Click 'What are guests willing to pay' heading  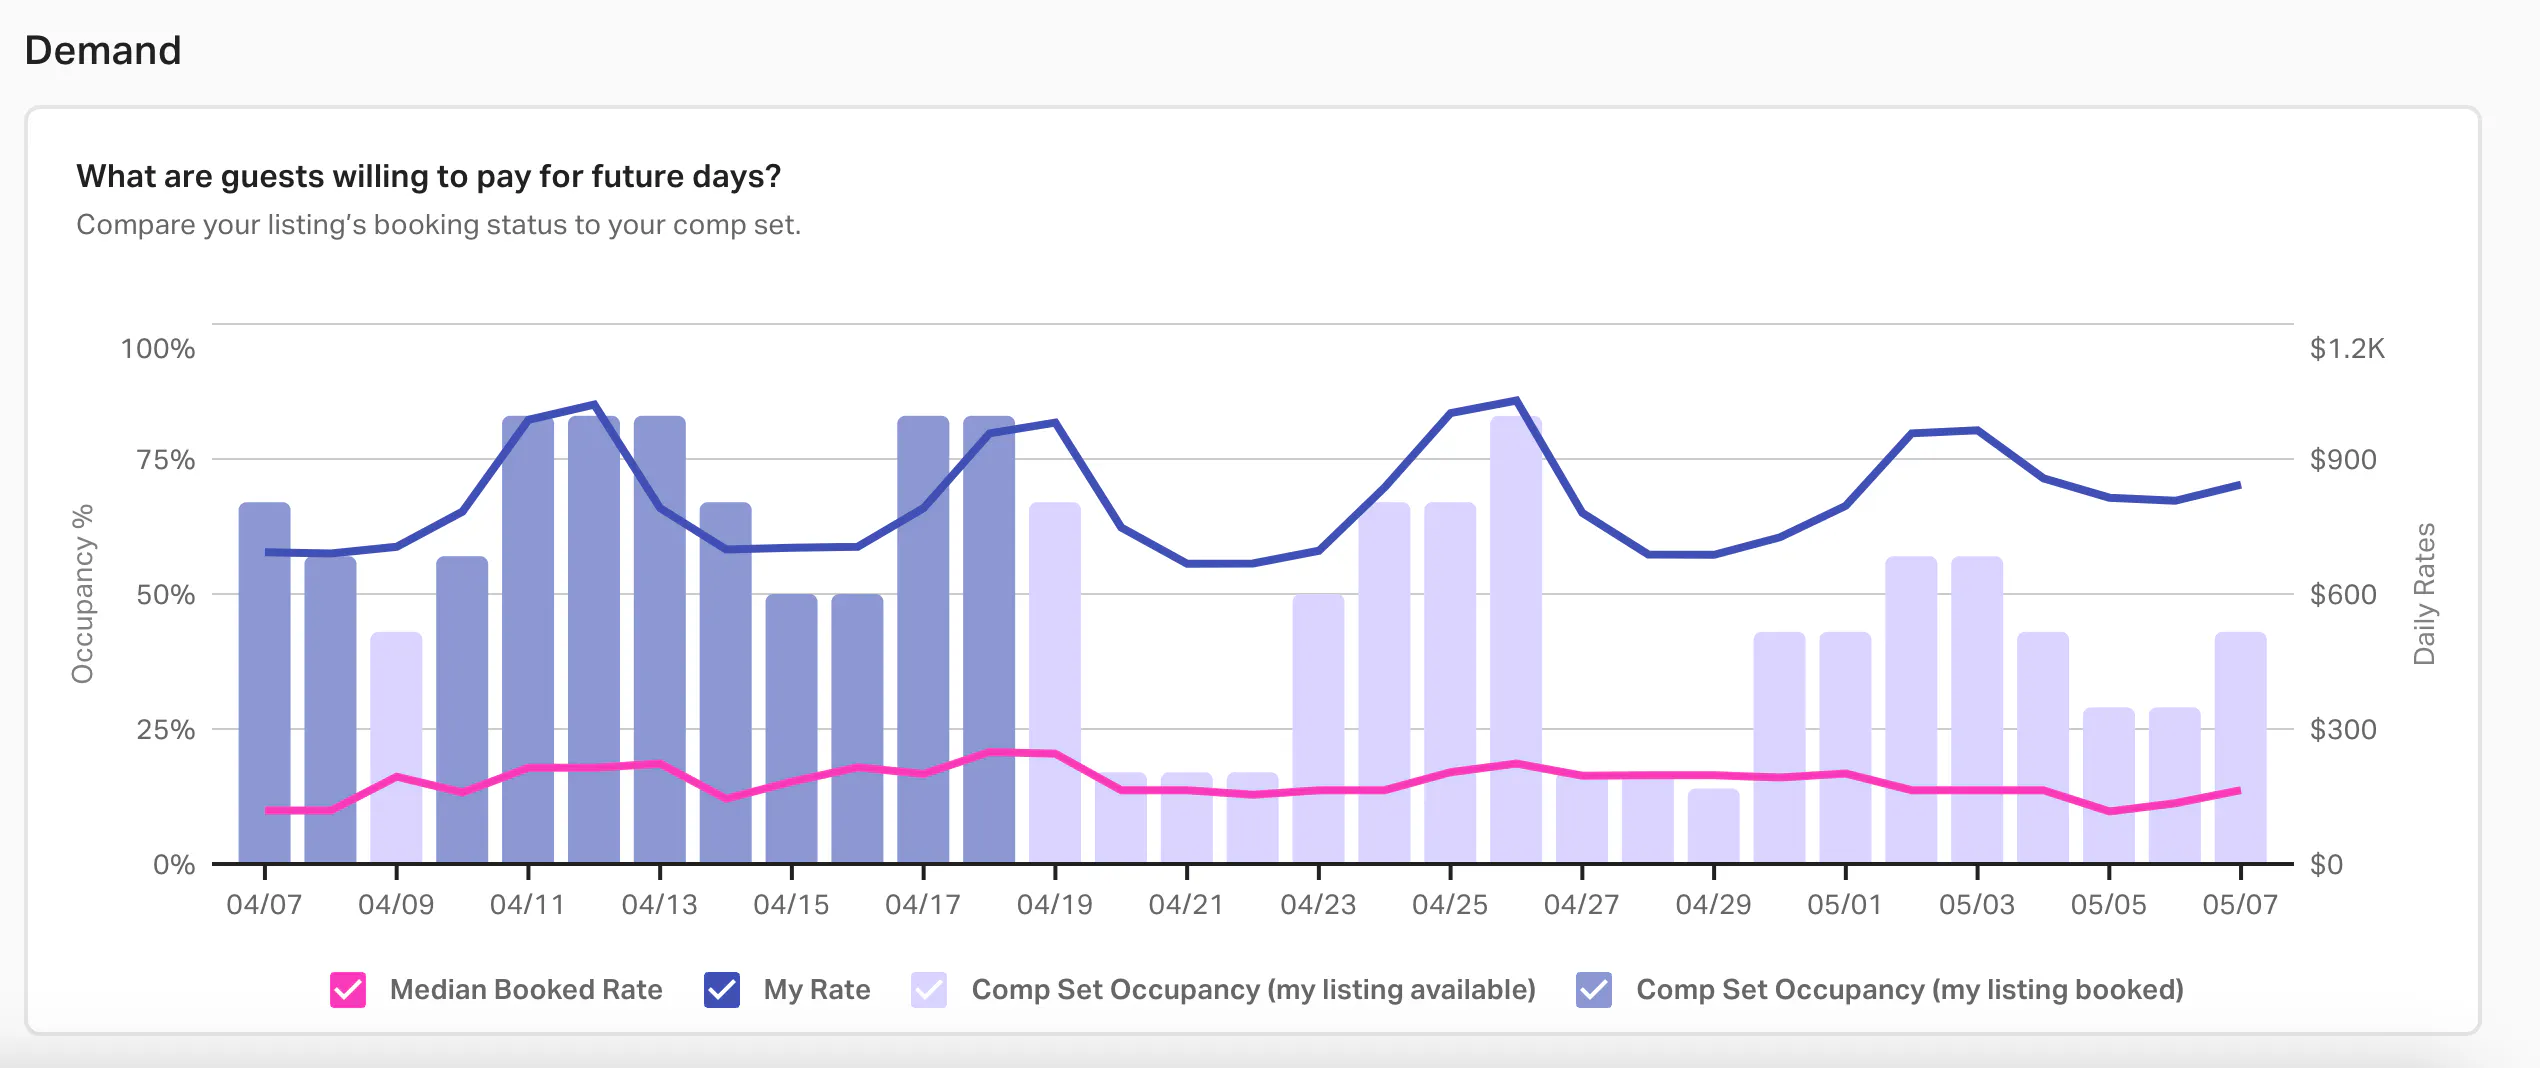point(428,176)
